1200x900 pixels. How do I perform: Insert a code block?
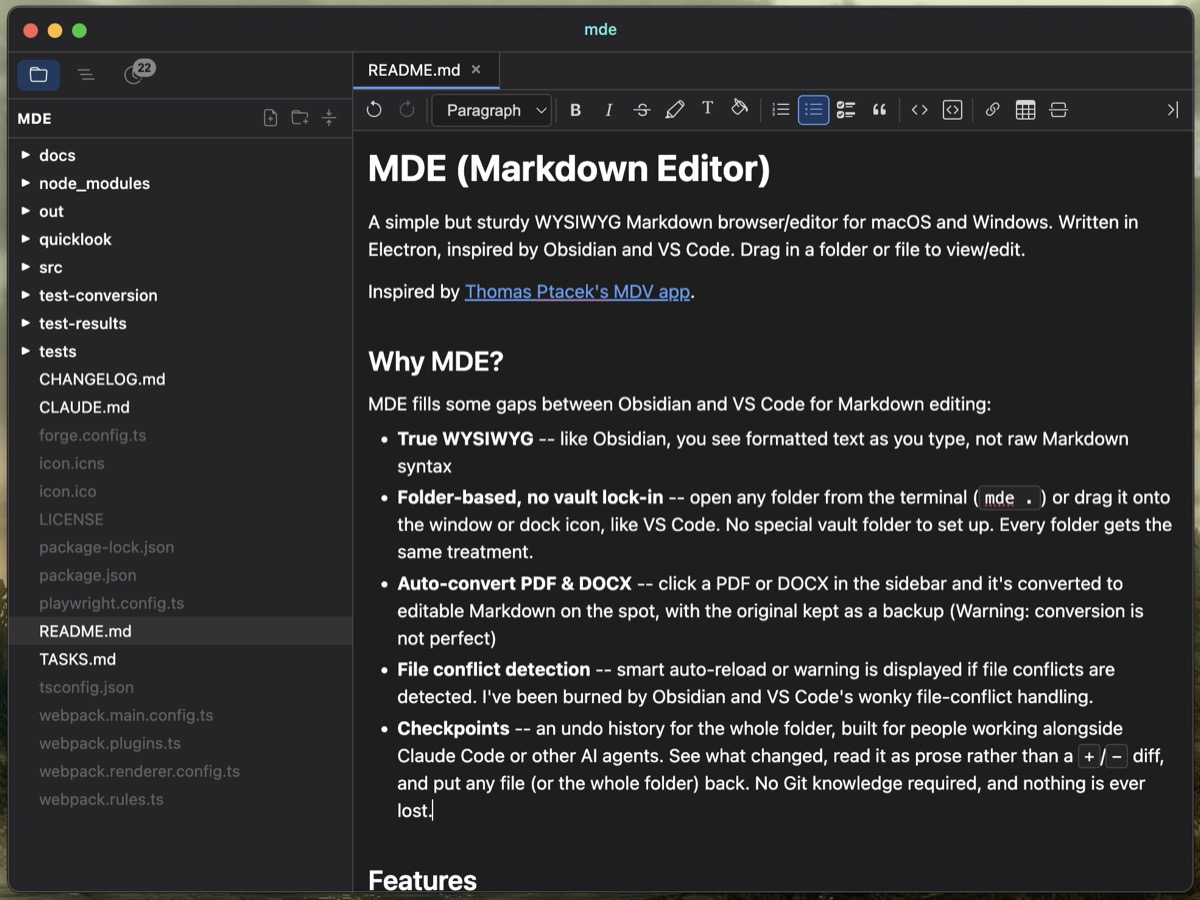pos(953,110)
